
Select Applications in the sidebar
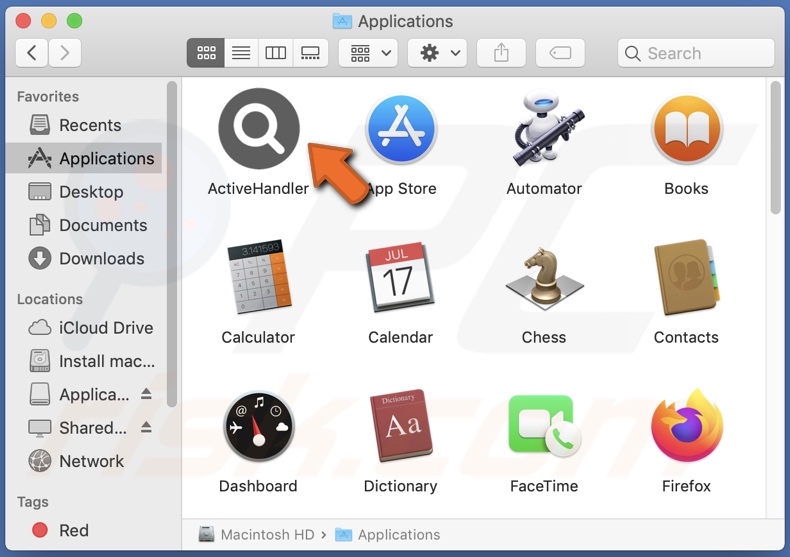click(83, 158)
